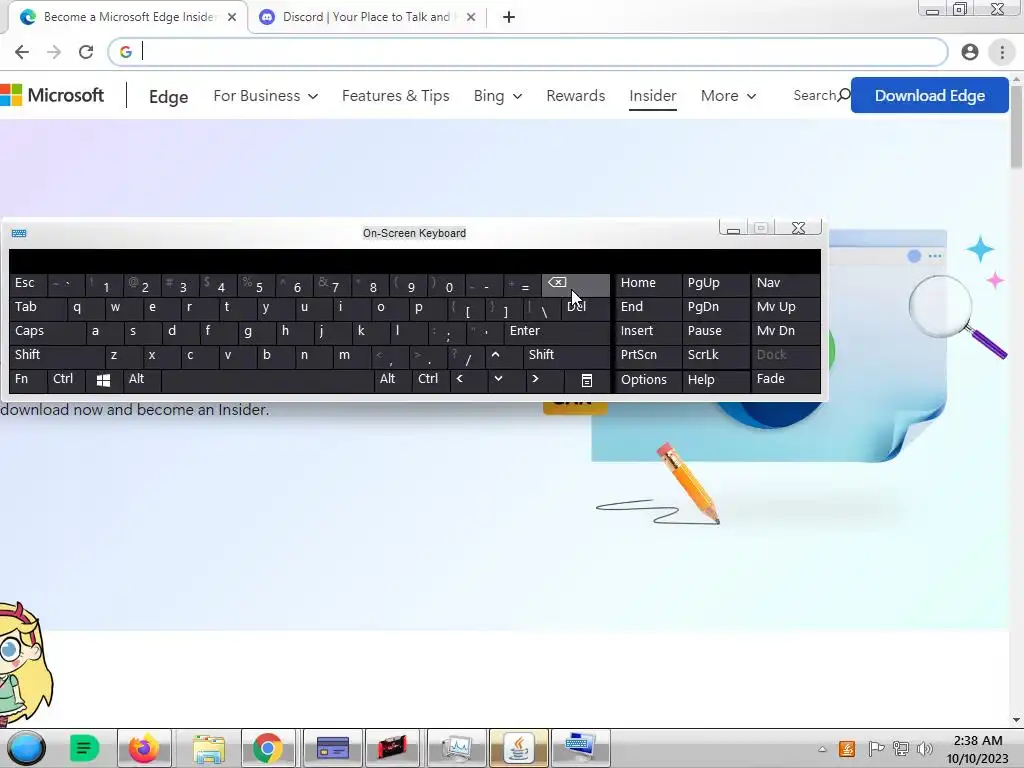Open a new browser tab
Screen dimensions: 1024x768
click(509, 17)
